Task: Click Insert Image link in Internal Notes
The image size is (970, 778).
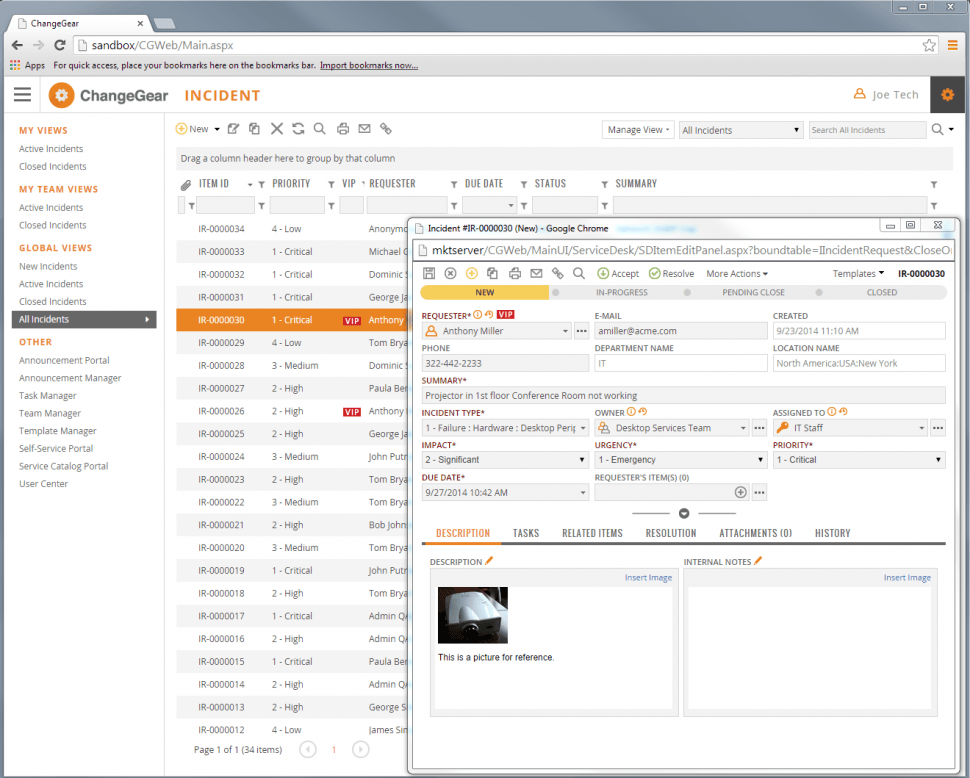Action: [907, 578]
